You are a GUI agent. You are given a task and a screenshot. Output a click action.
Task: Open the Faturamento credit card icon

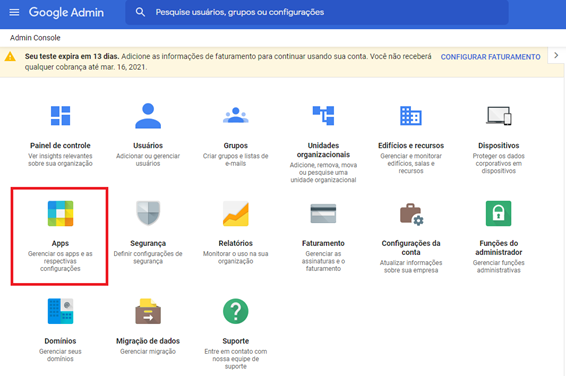(323, 213)
